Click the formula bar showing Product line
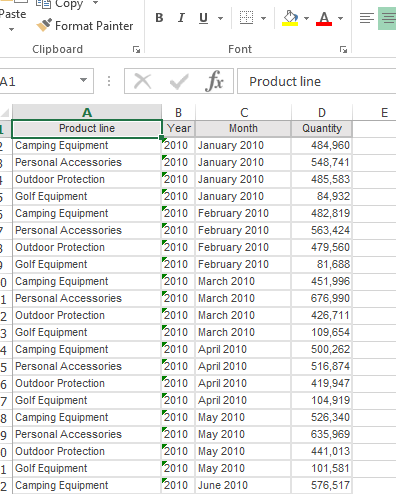The width and height of the screenshot is (396, 494). [317, 81]
